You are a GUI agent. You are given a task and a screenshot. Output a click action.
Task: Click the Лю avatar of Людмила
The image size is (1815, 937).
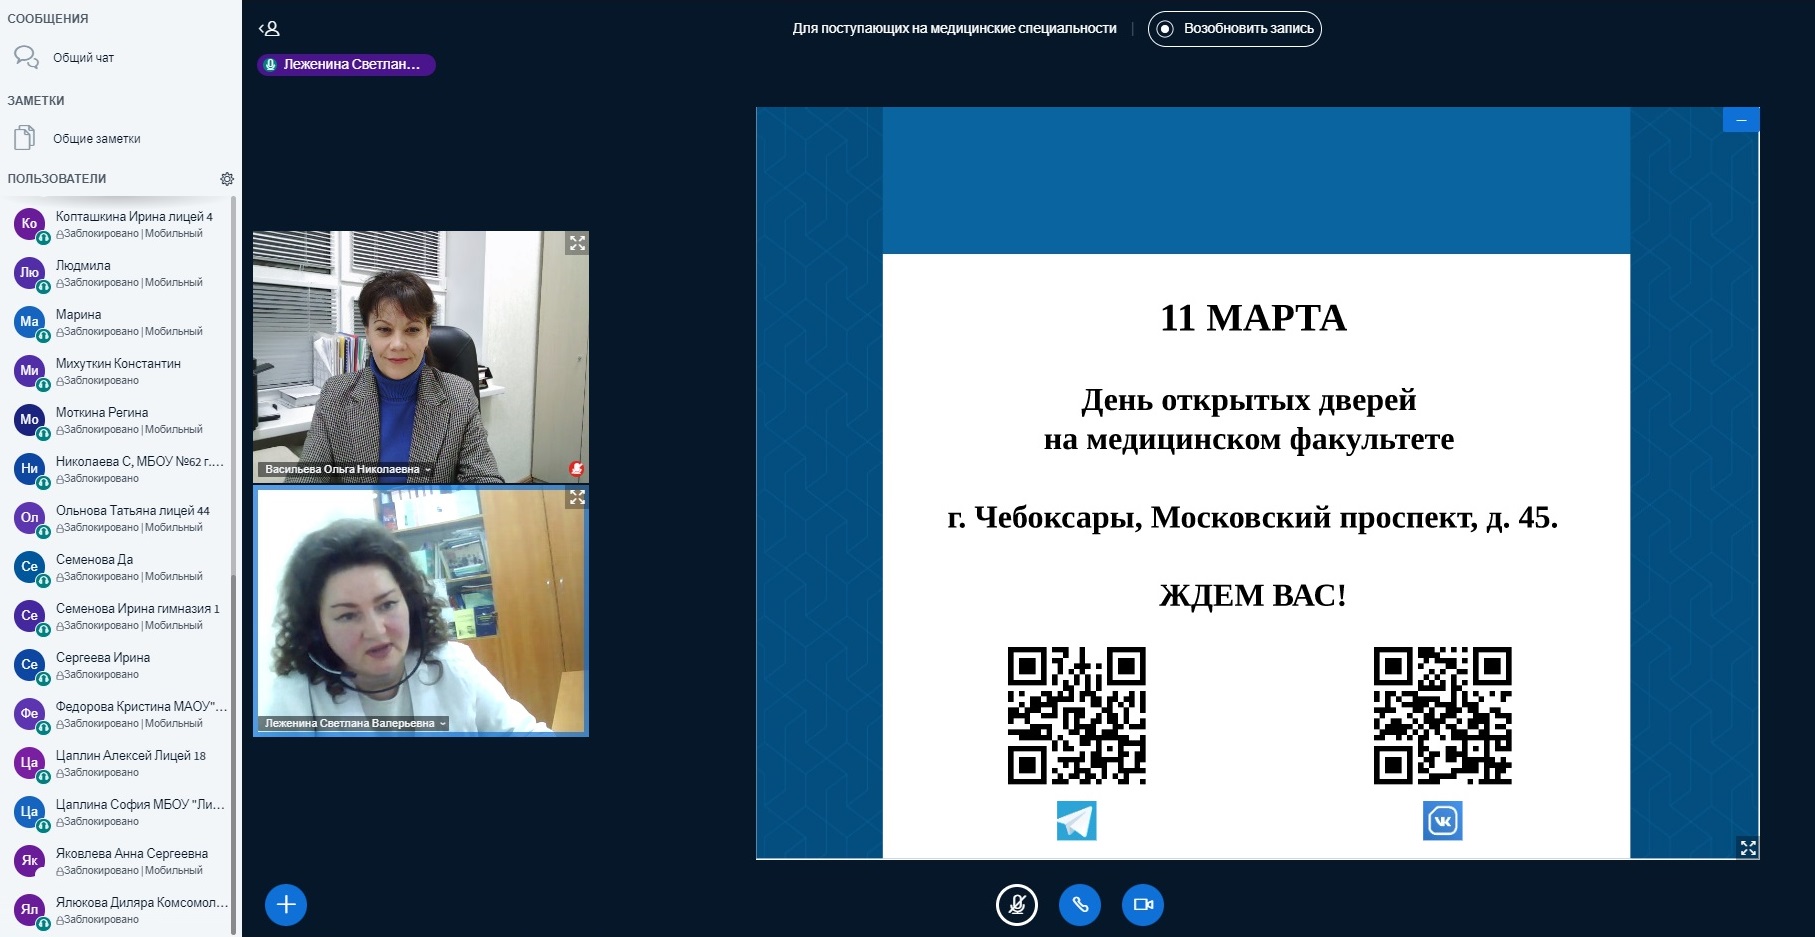coord(29,272)
